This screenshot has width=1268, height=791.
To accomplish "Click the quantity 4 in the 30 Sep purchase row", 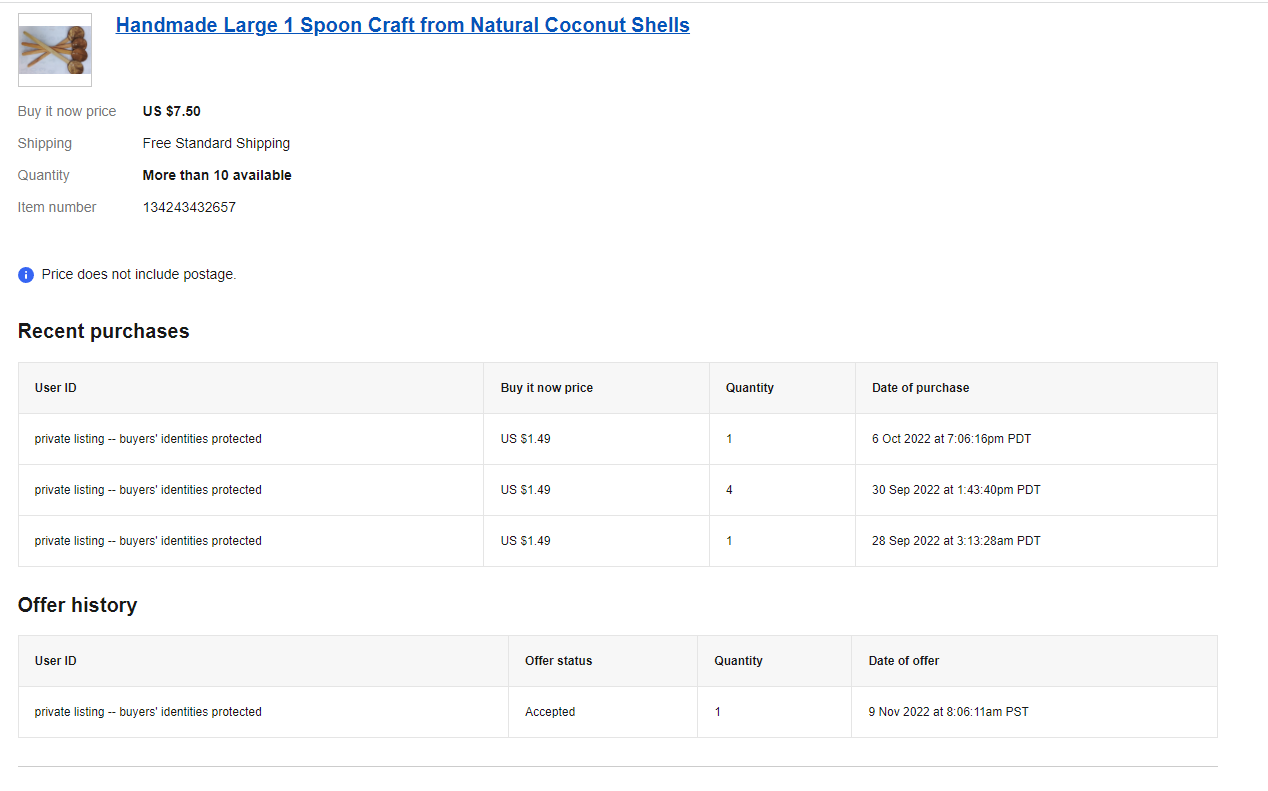I will tap(729, 490).
